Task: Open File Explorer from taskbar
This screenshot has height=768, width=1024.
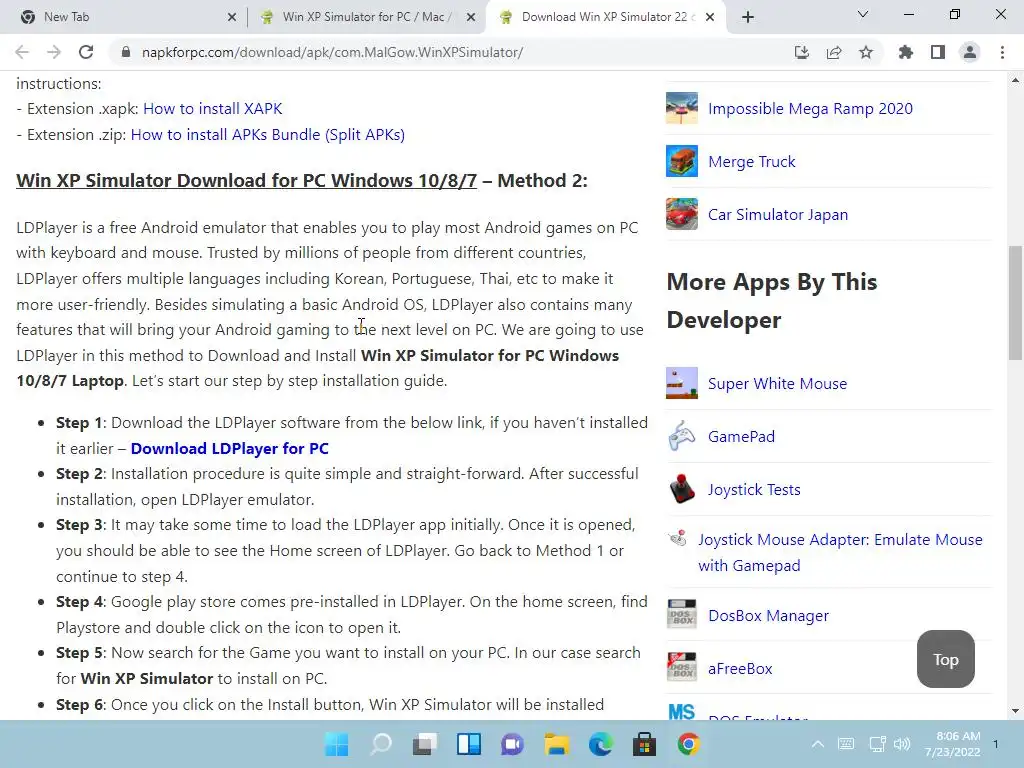Action: 557,744
